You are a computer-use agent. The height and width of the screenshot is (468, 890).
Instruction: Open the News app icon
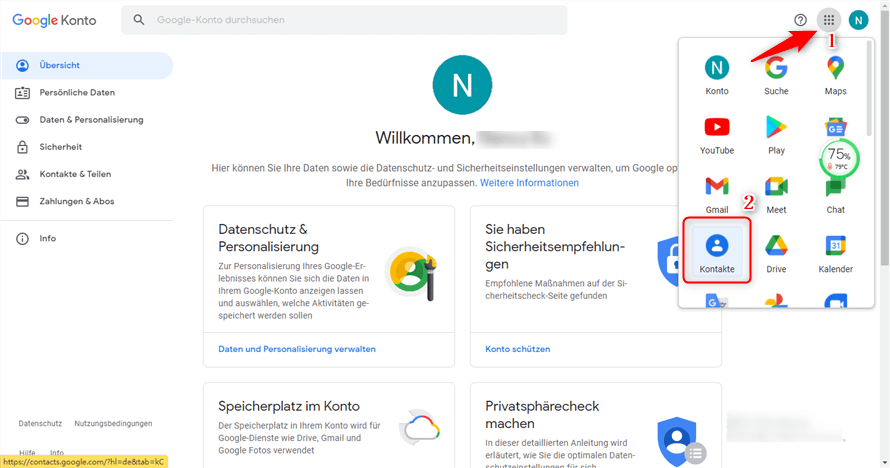tap(836, 128)
